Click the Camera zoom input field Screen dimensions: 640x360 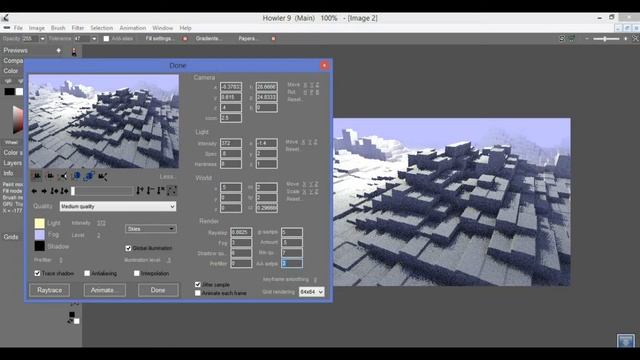pyautogui.click(x=231, y=118)
